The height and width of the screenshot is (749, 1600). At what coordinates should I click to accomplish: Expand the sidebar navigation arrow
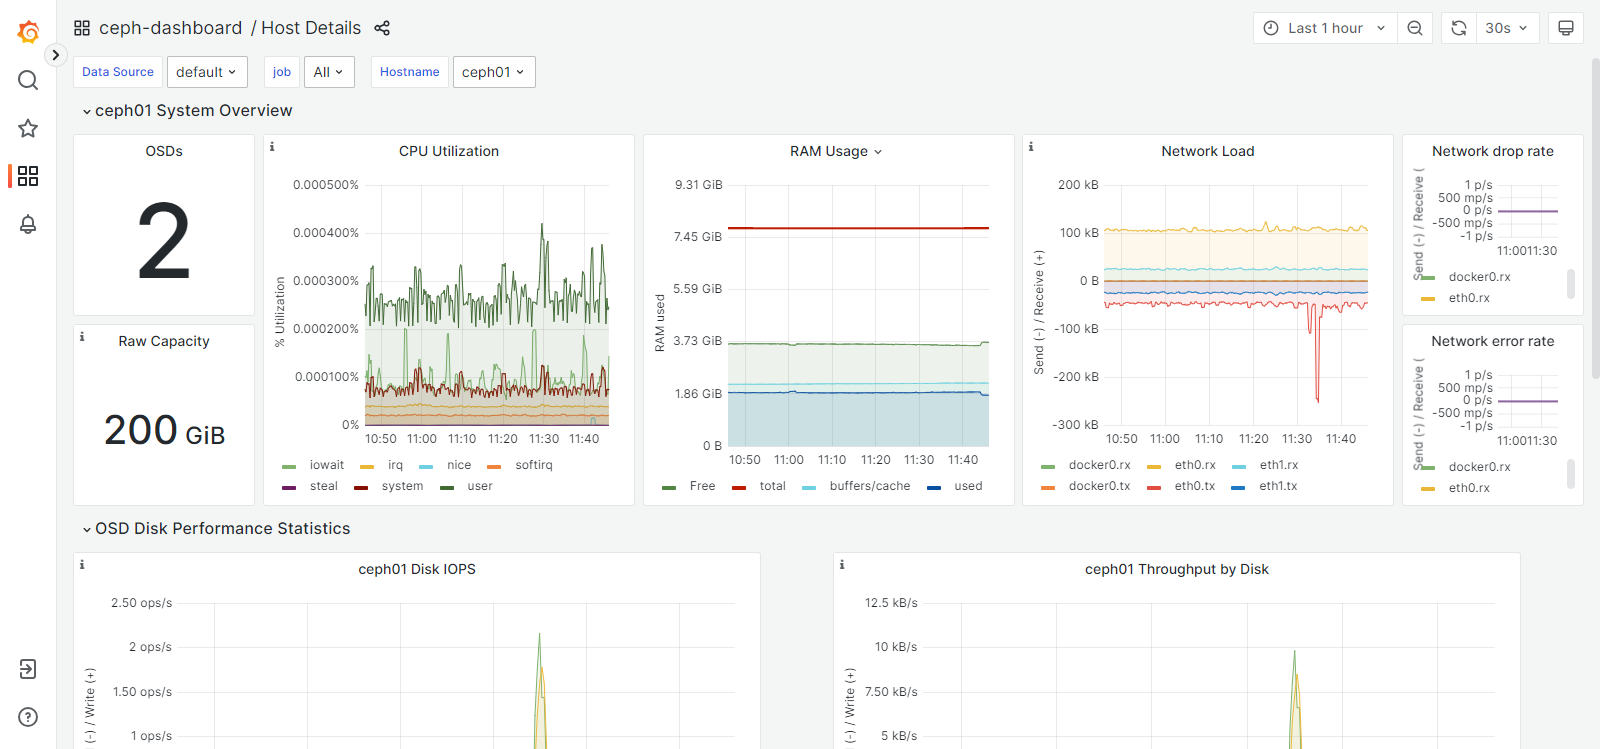pos(56,55)
